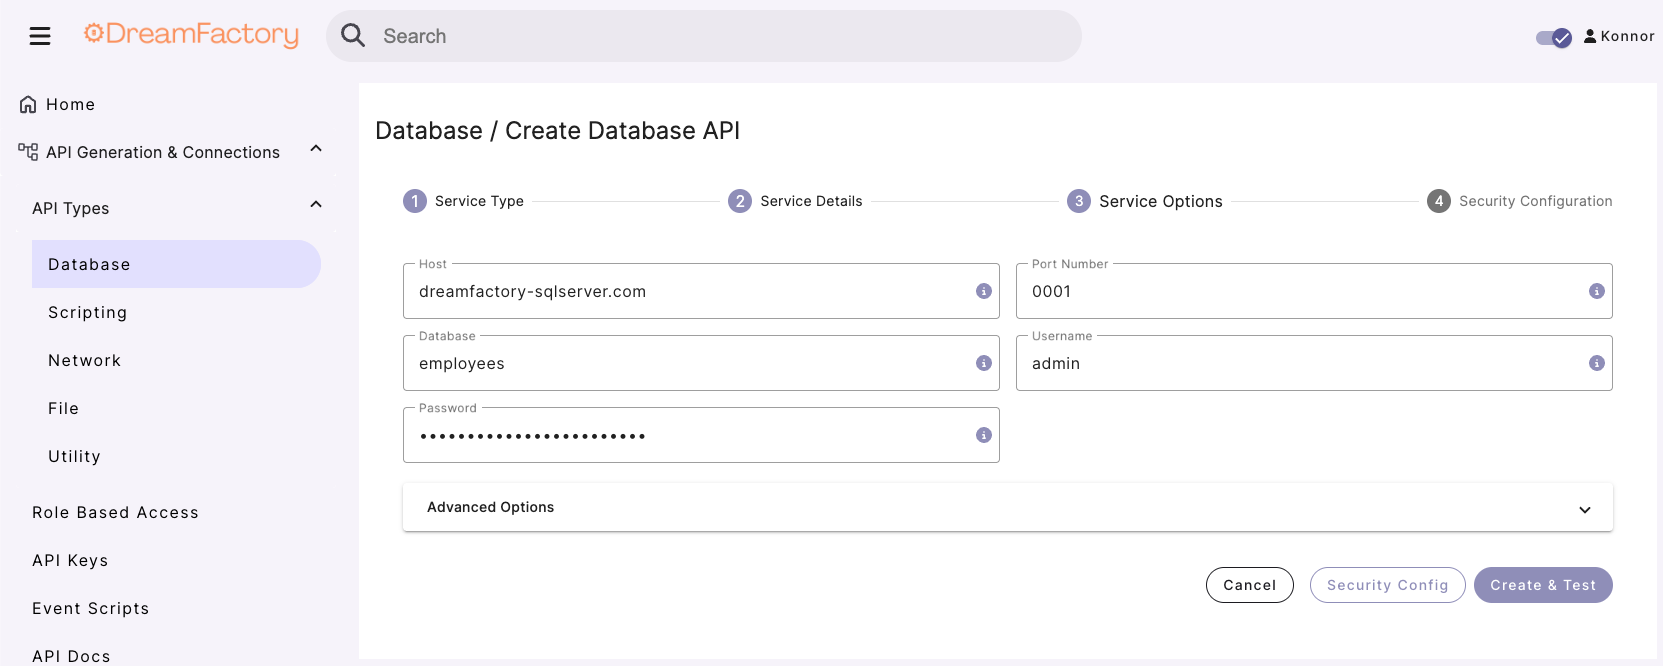The width and height of the screenshot is (1663, 666).
Task: Expand the Advanced Options panel
Action: click(1007, 507)
